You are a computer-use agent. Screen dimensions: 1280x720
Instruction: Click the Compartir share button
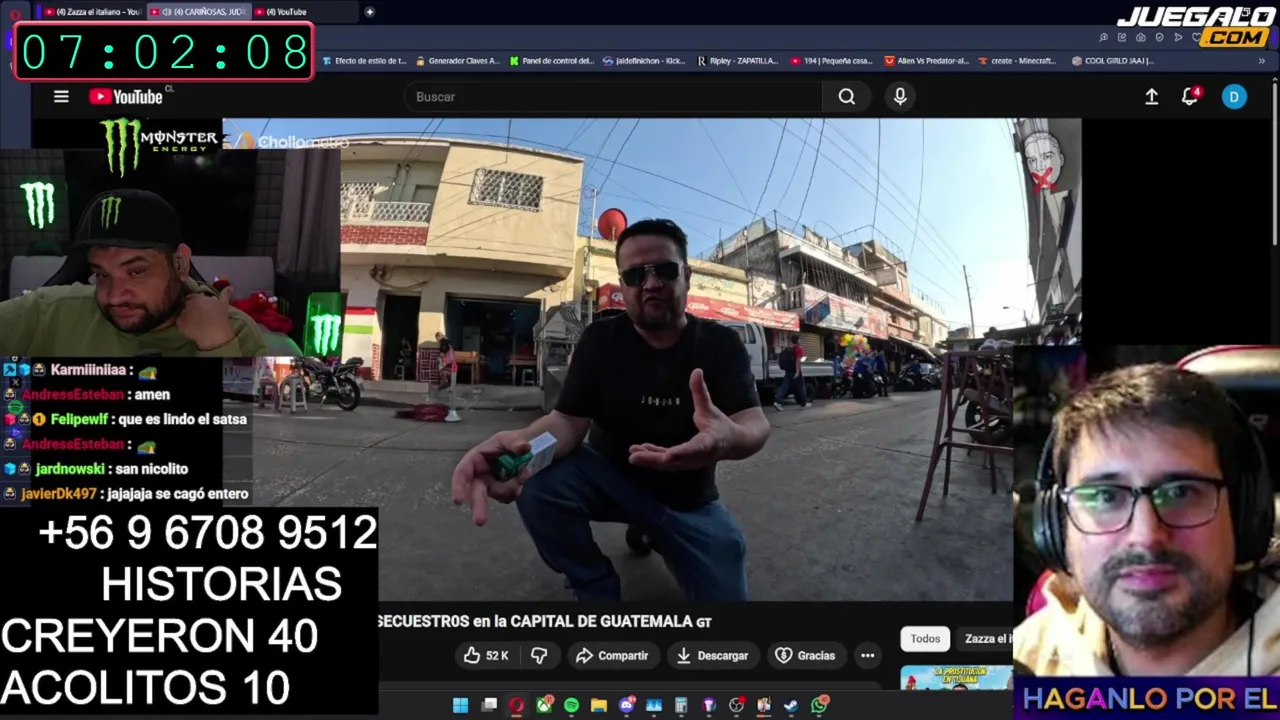click(612, 656)
